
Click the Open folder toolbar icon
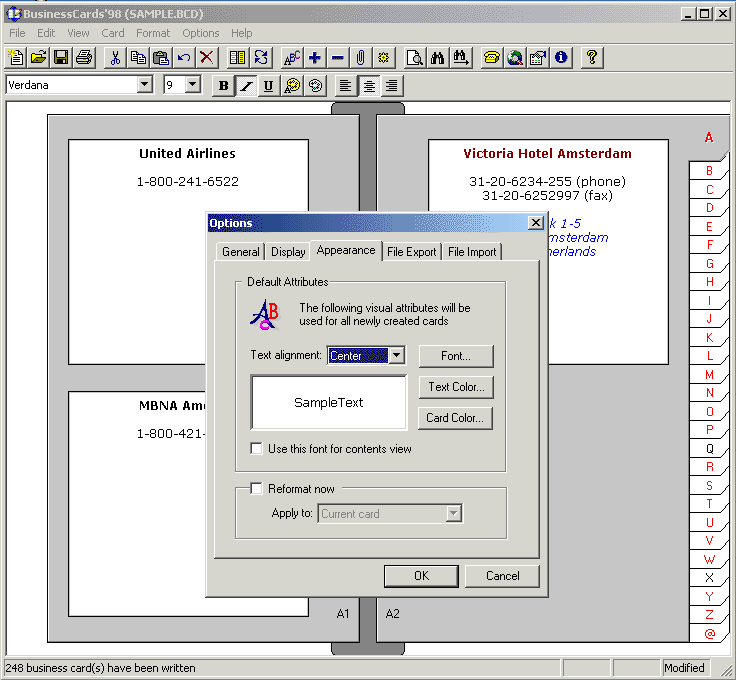point(39,58)
